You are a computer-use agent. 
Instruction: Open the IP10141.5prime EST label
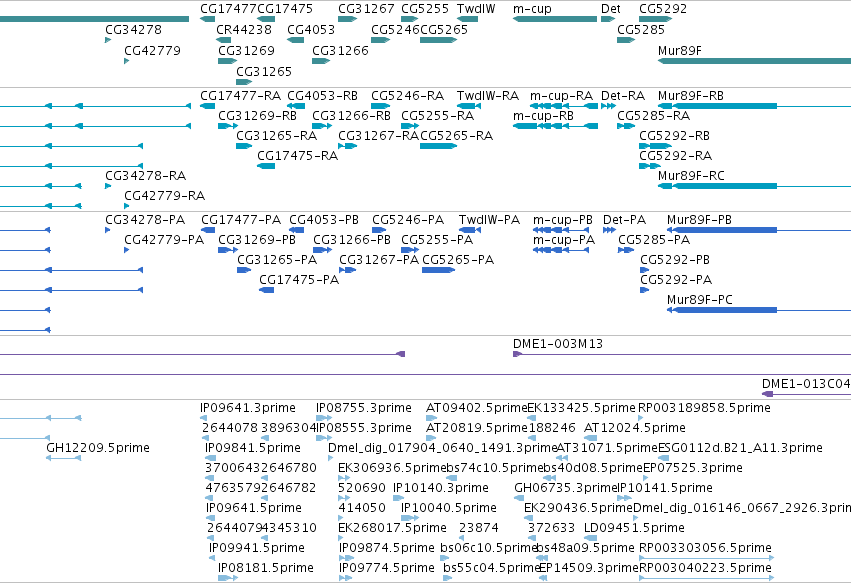pos(665,487)
